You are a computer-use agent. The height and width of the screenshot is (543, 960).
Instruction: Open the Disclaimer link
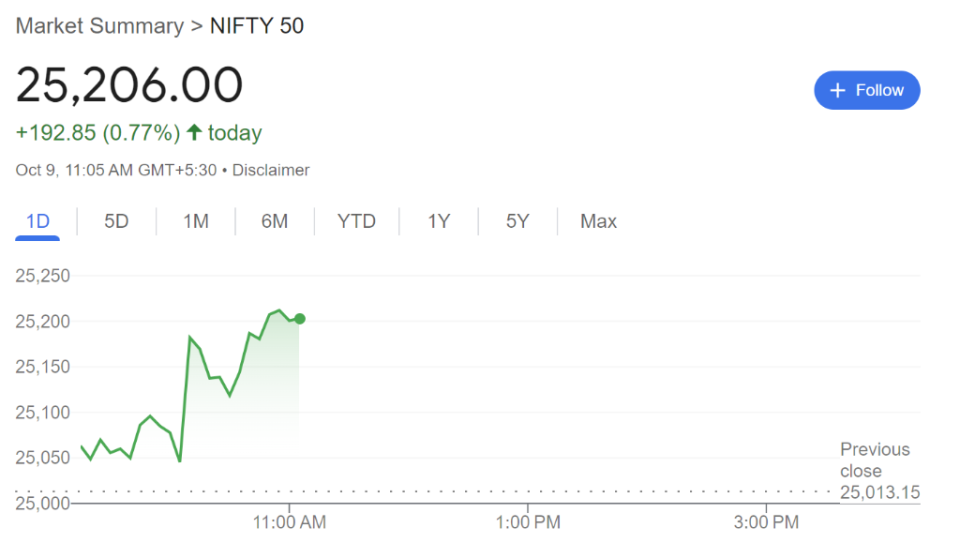pos(271,170)
